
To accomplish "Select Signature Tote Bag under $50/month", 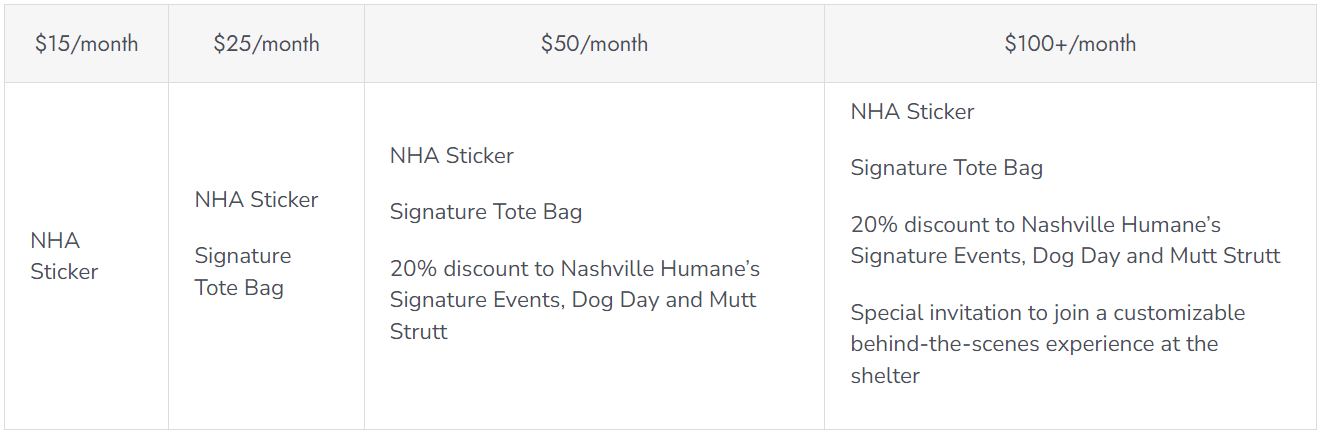I will pos(485,212).
